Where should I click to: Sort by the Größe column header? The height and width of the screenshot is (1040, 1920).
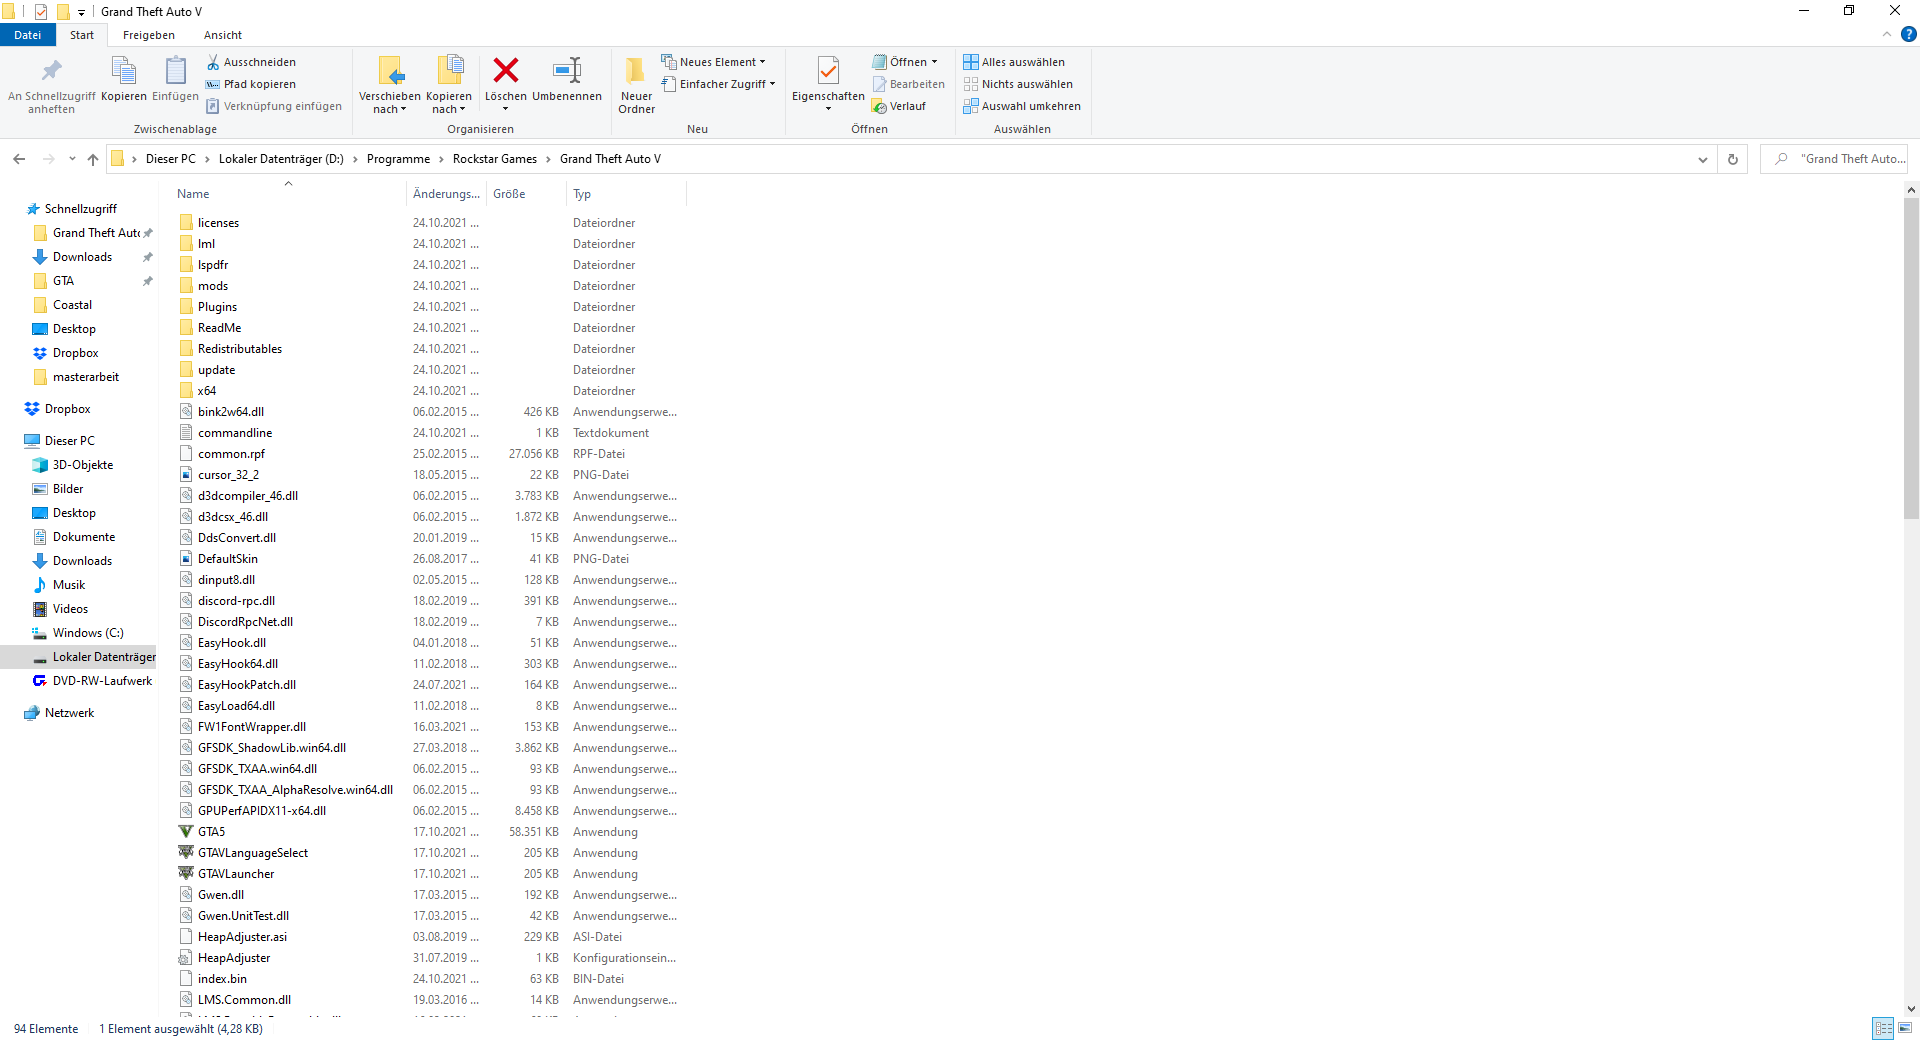[x=526, y=194]
